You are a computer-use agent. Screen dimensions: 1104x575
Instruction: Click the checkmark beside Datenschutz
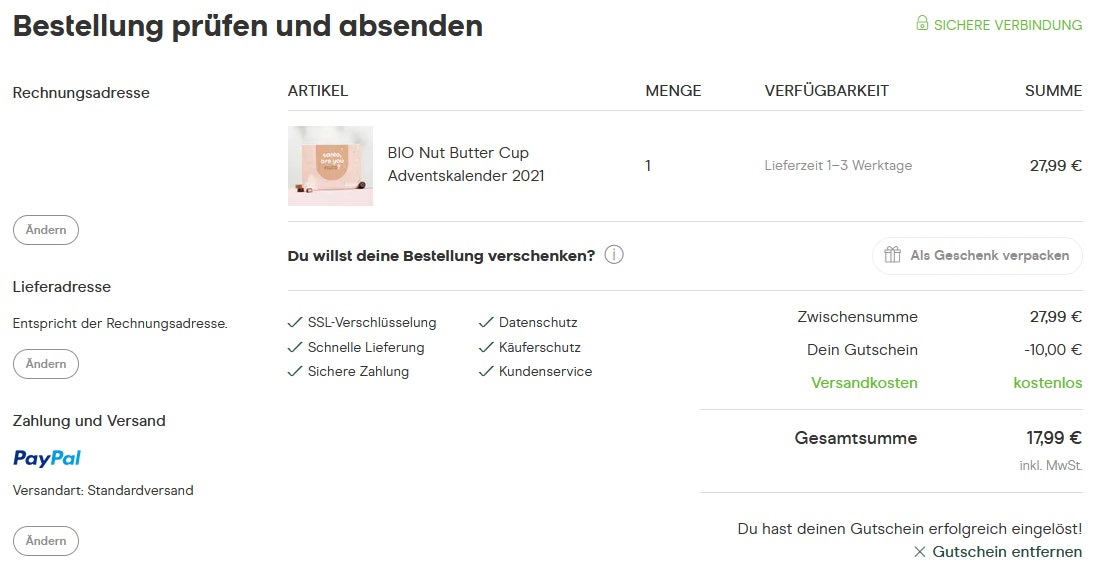point(486,323)
